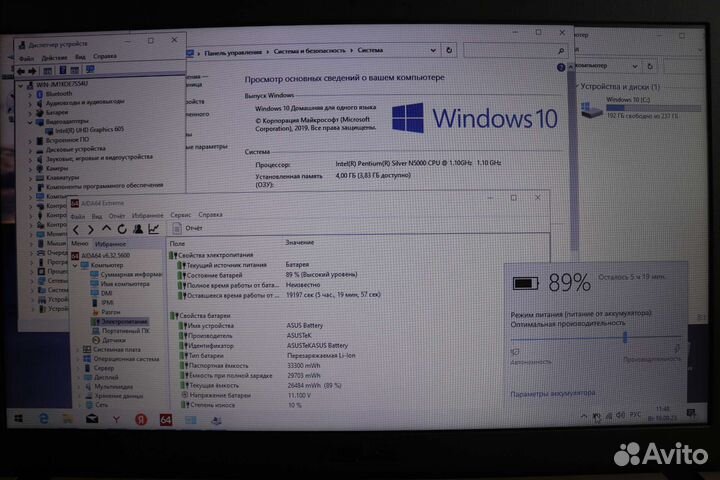This screenshot has width=720, height=480.
Task: Click Поле column header in AIDA64
Action: coord(177,243)
